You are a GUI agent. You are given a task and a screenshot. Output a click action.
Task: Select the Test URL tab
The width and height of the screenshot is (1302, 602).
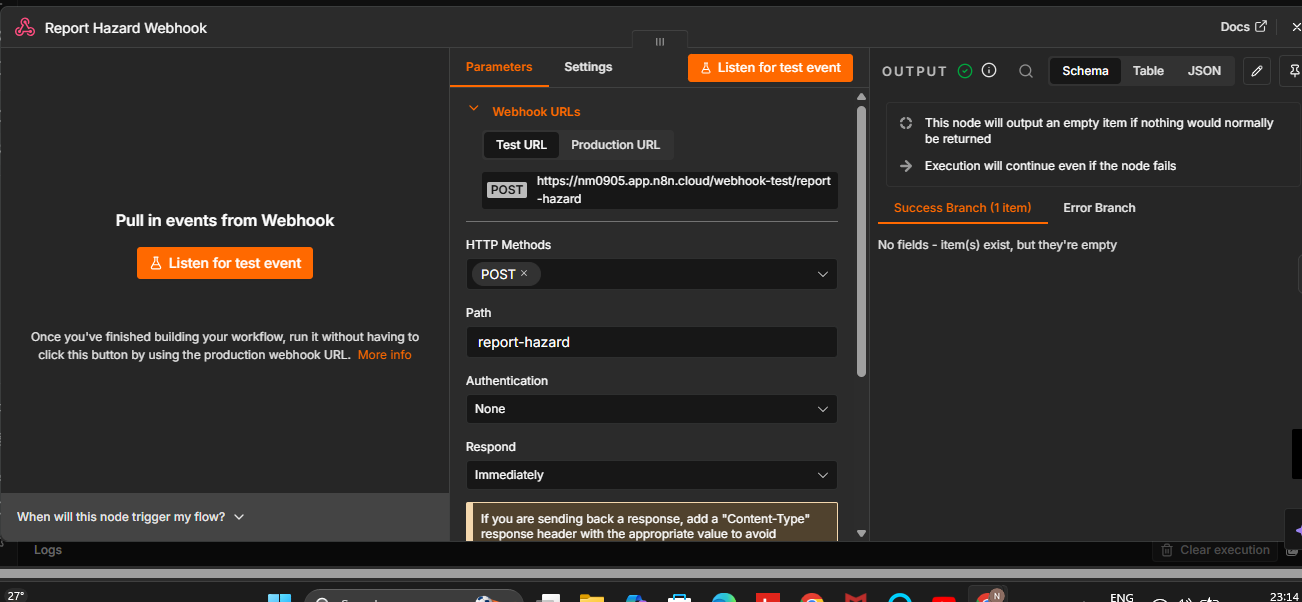point(521,145)
